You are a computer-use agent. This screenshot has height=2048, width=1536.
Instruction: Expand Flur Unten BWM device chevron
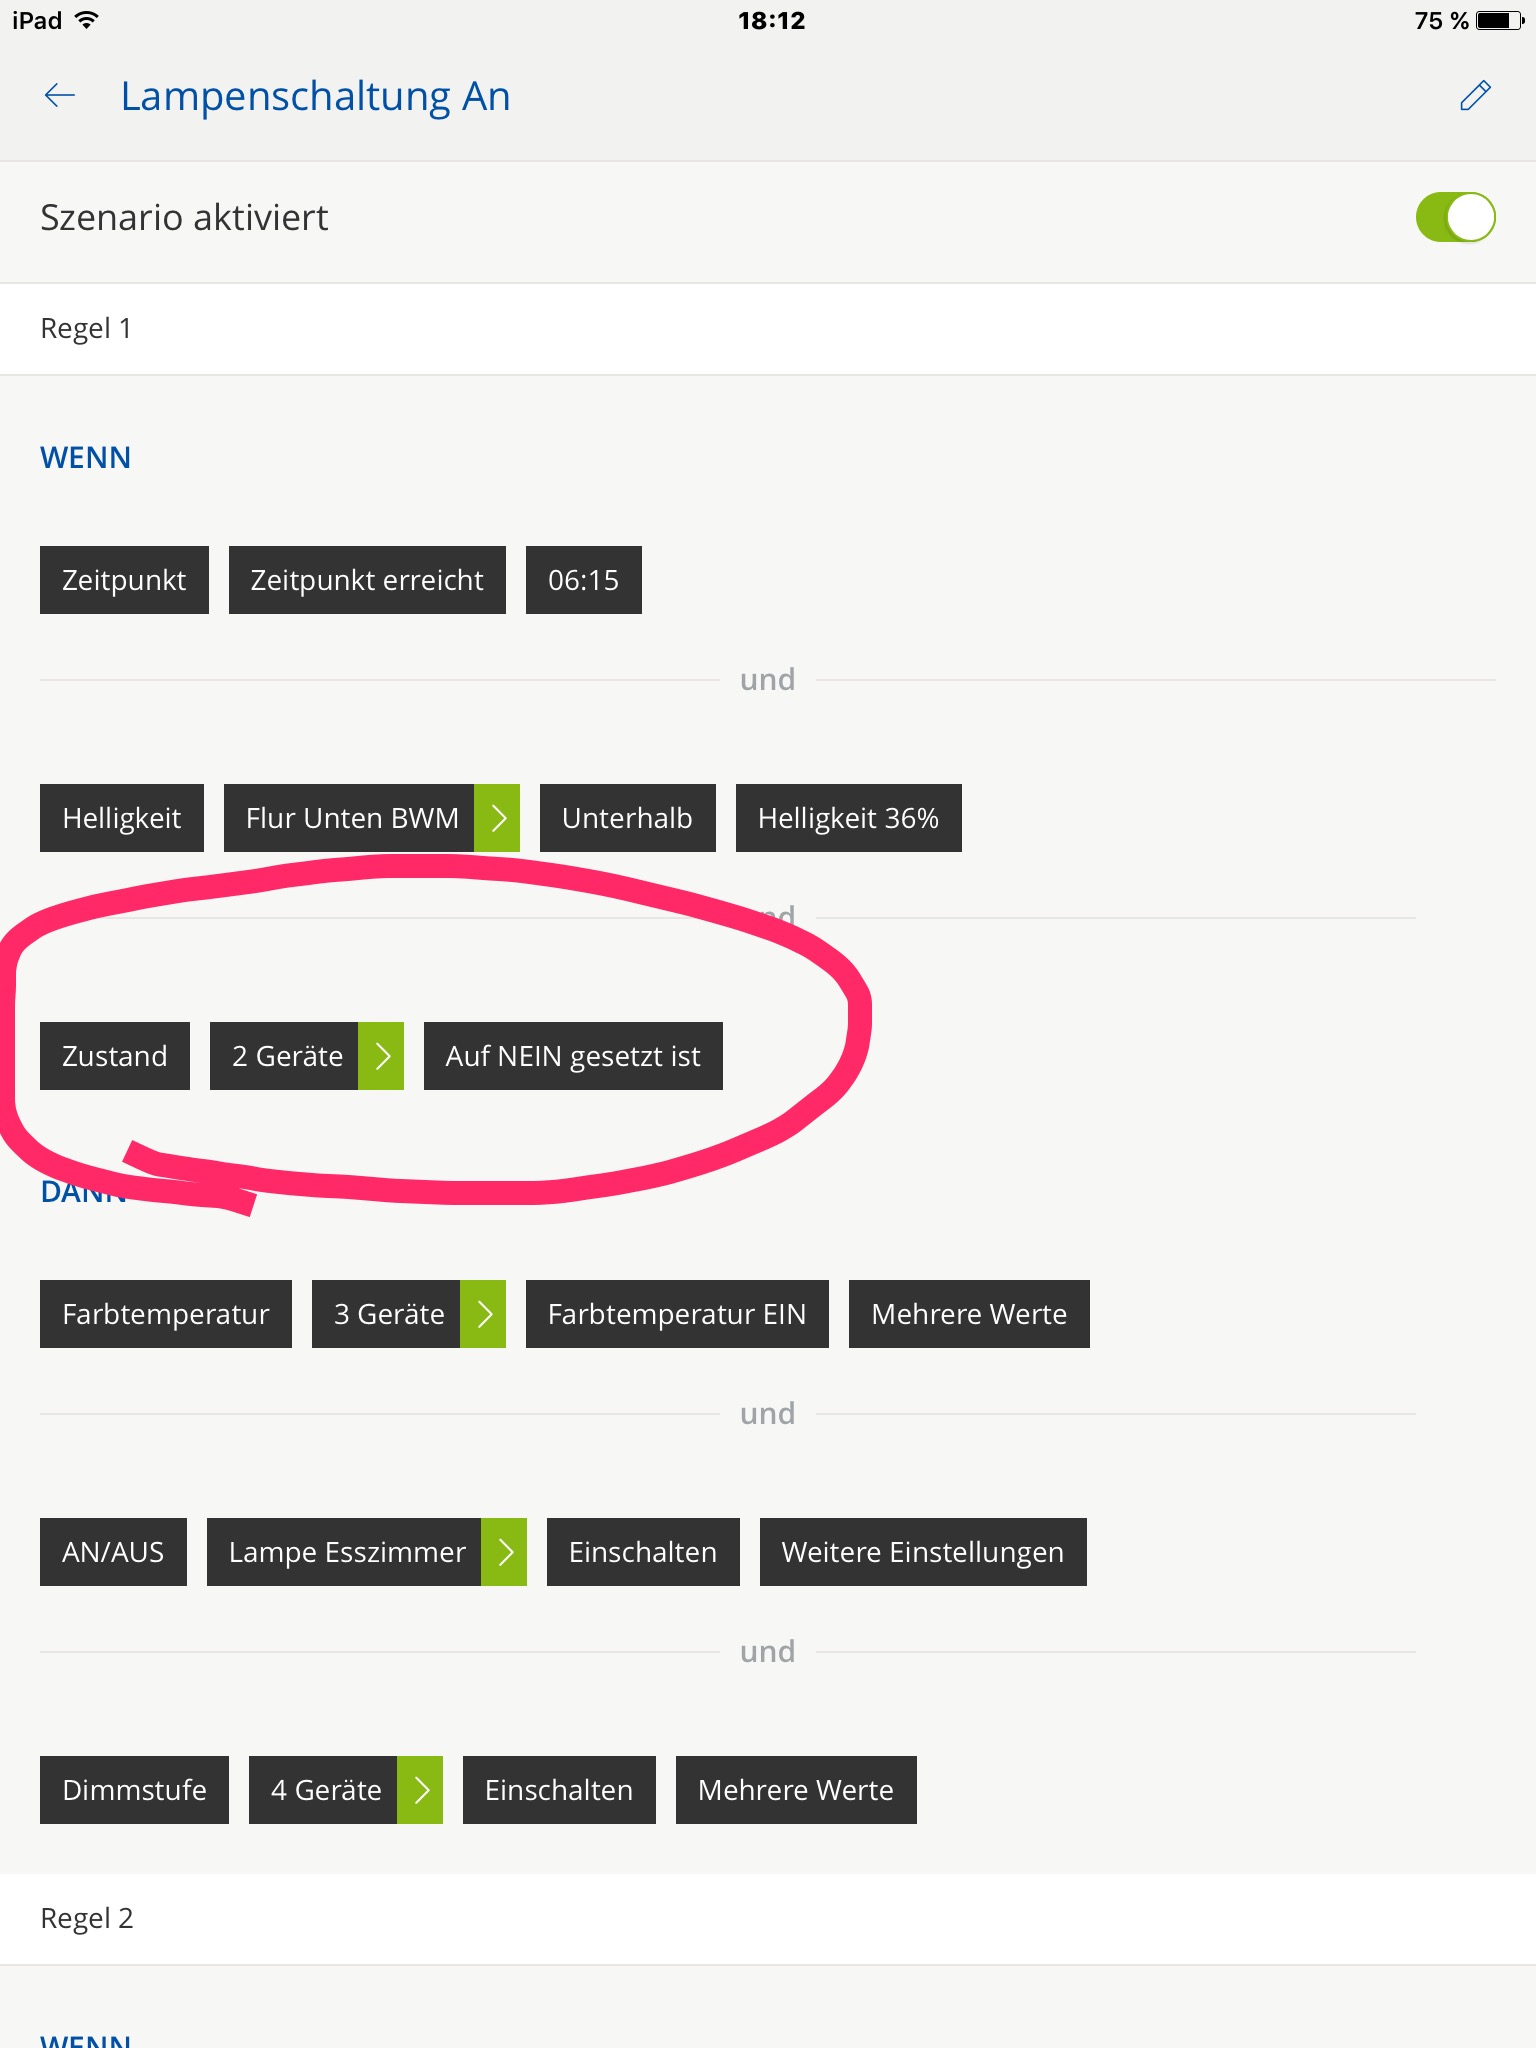coord(497,818)
